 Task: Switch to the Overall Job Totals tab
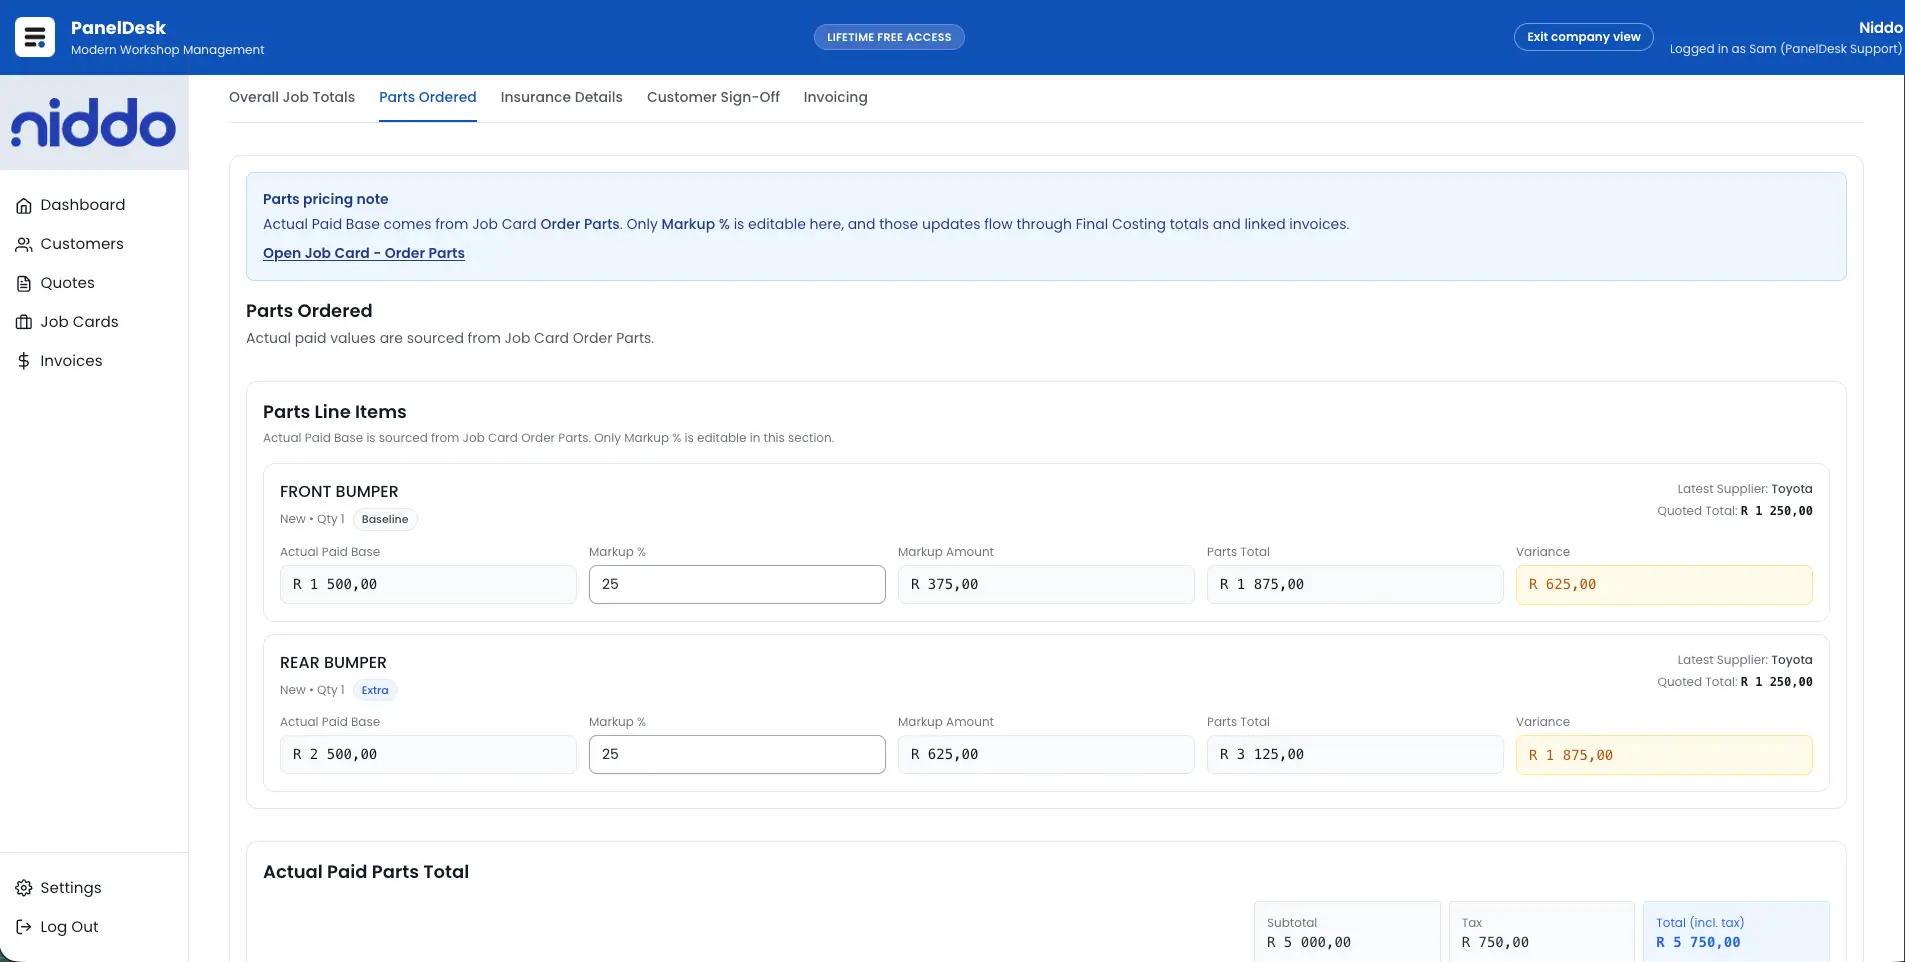pos(291,97)
